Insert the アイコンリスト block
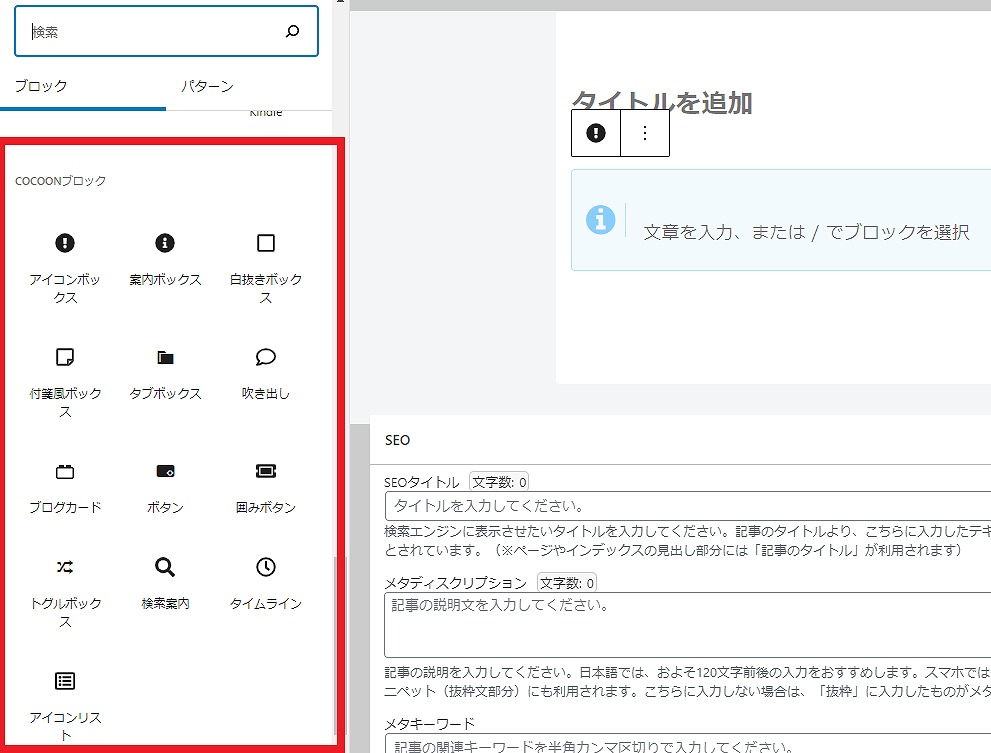This screenshot has height=753, width=991. [x=65, y=706]
